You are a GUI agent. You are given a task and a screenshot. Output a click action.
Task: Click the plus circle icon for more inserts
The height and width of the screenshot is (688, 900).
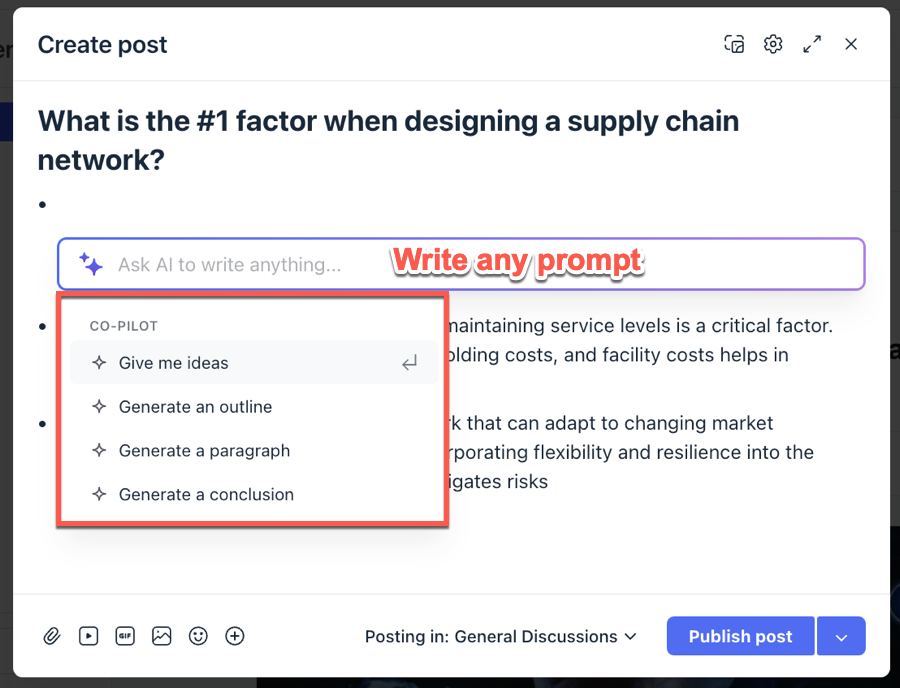(235, 636)
